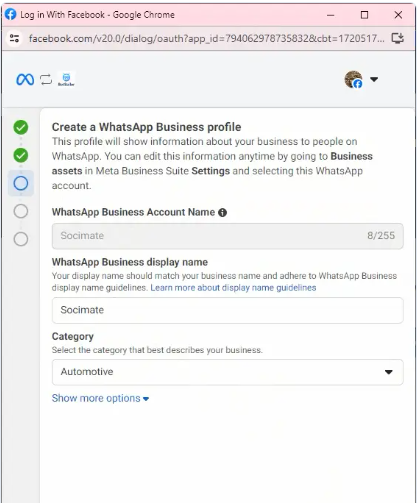Click the Meta infinity logo
The image size is (420, 503).
[x=25, y=80]
